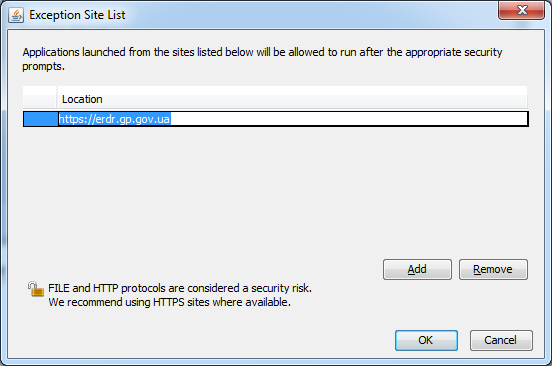Click the highlighted https://erdr.gp.gov.ua text
This screenshot has height=366, width=552.
point(114,119)
